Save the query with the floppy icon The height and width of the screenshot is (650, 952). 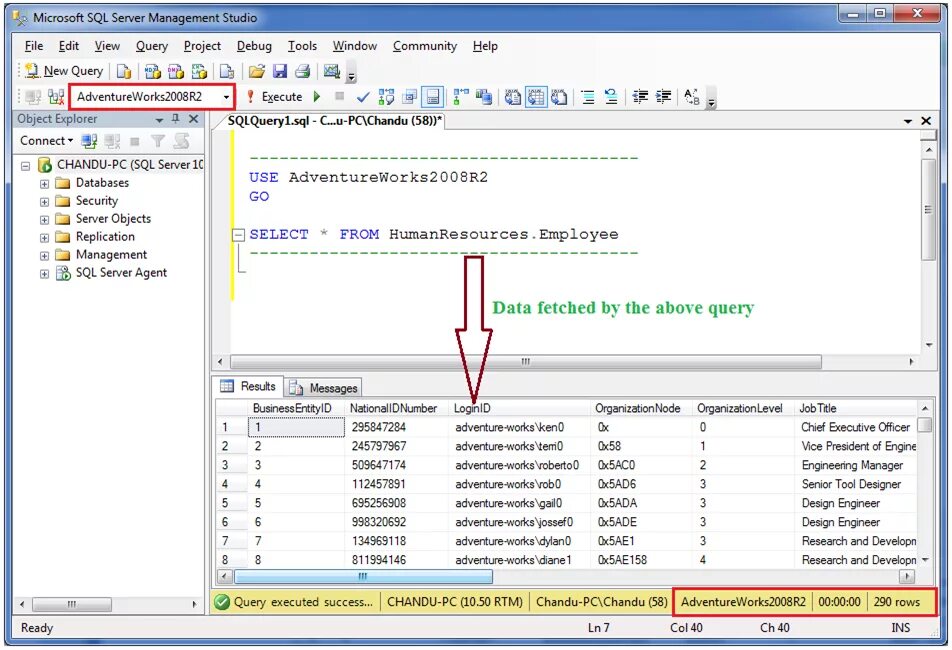coord(280,72)
